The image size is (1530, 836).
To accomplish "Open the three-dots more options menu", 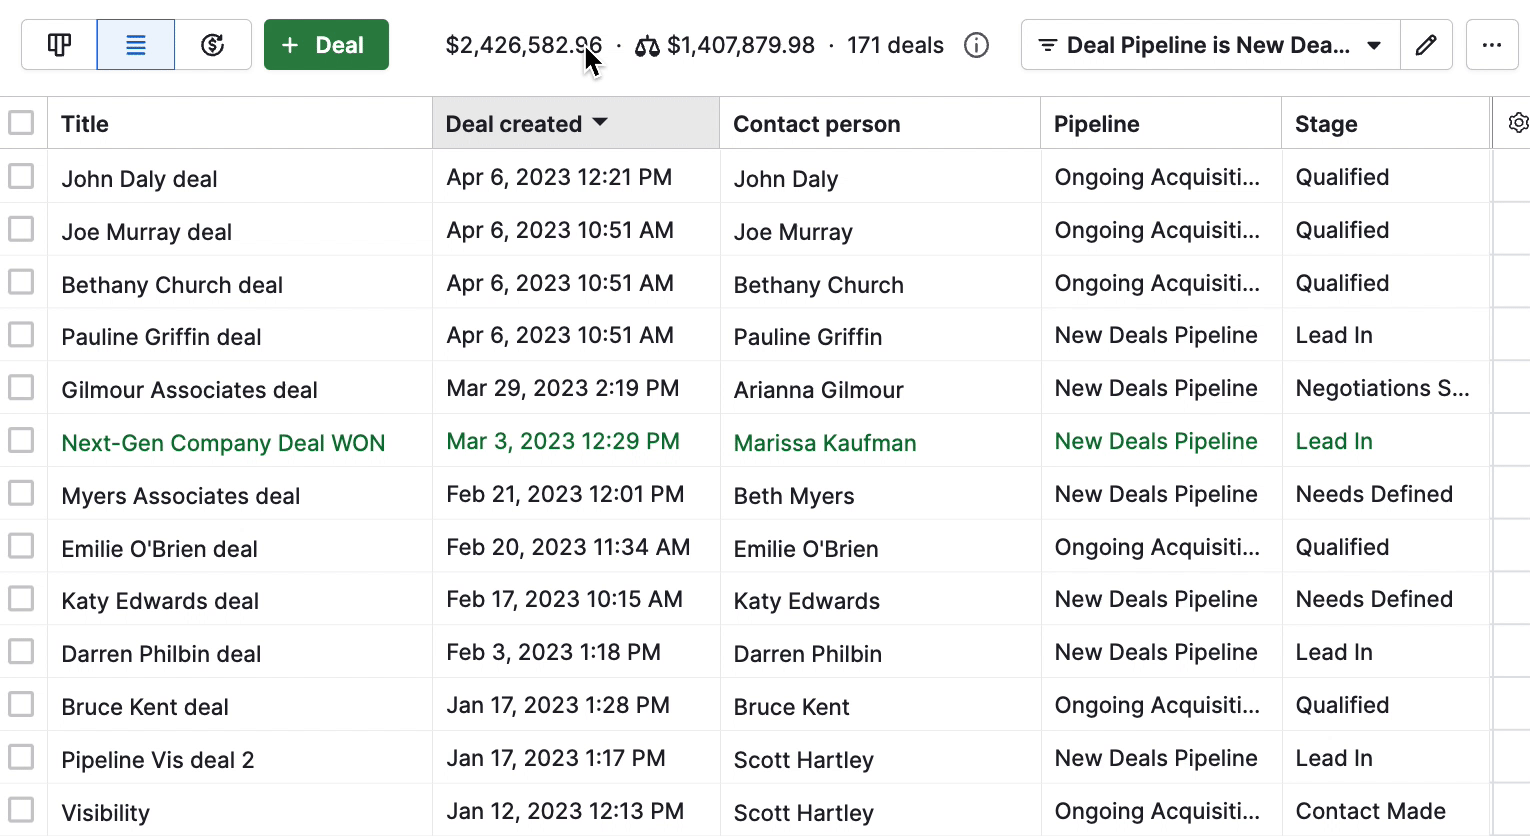I will pyautogui.click(x=1491, y=45).
